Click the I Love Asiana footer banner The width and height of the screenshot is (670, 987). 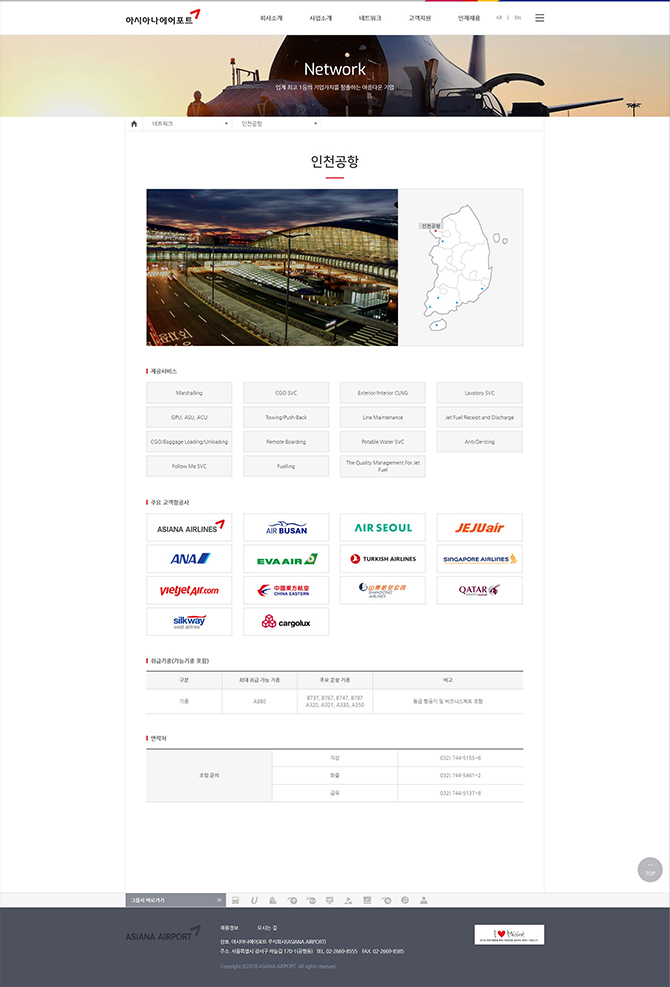509,934
